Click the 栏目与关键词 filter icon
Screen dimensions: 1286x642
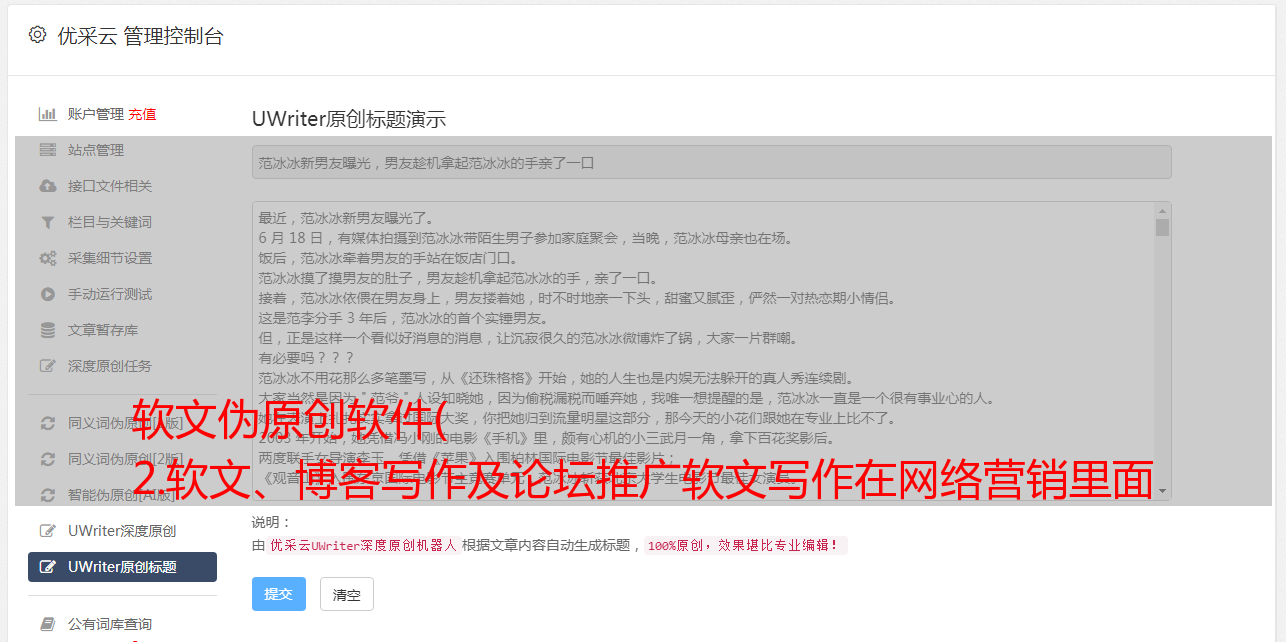pos(47,222)
